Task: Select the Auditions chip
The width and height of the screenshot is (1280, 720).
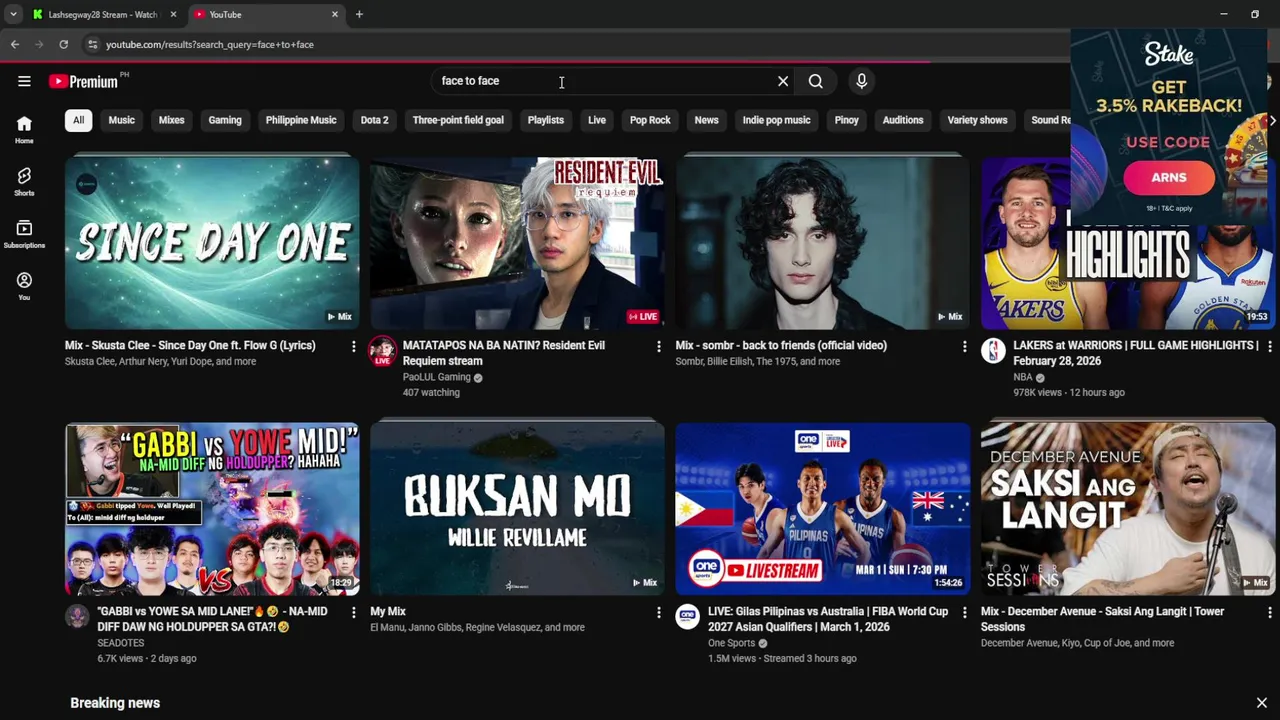Action: coord(903,120)
